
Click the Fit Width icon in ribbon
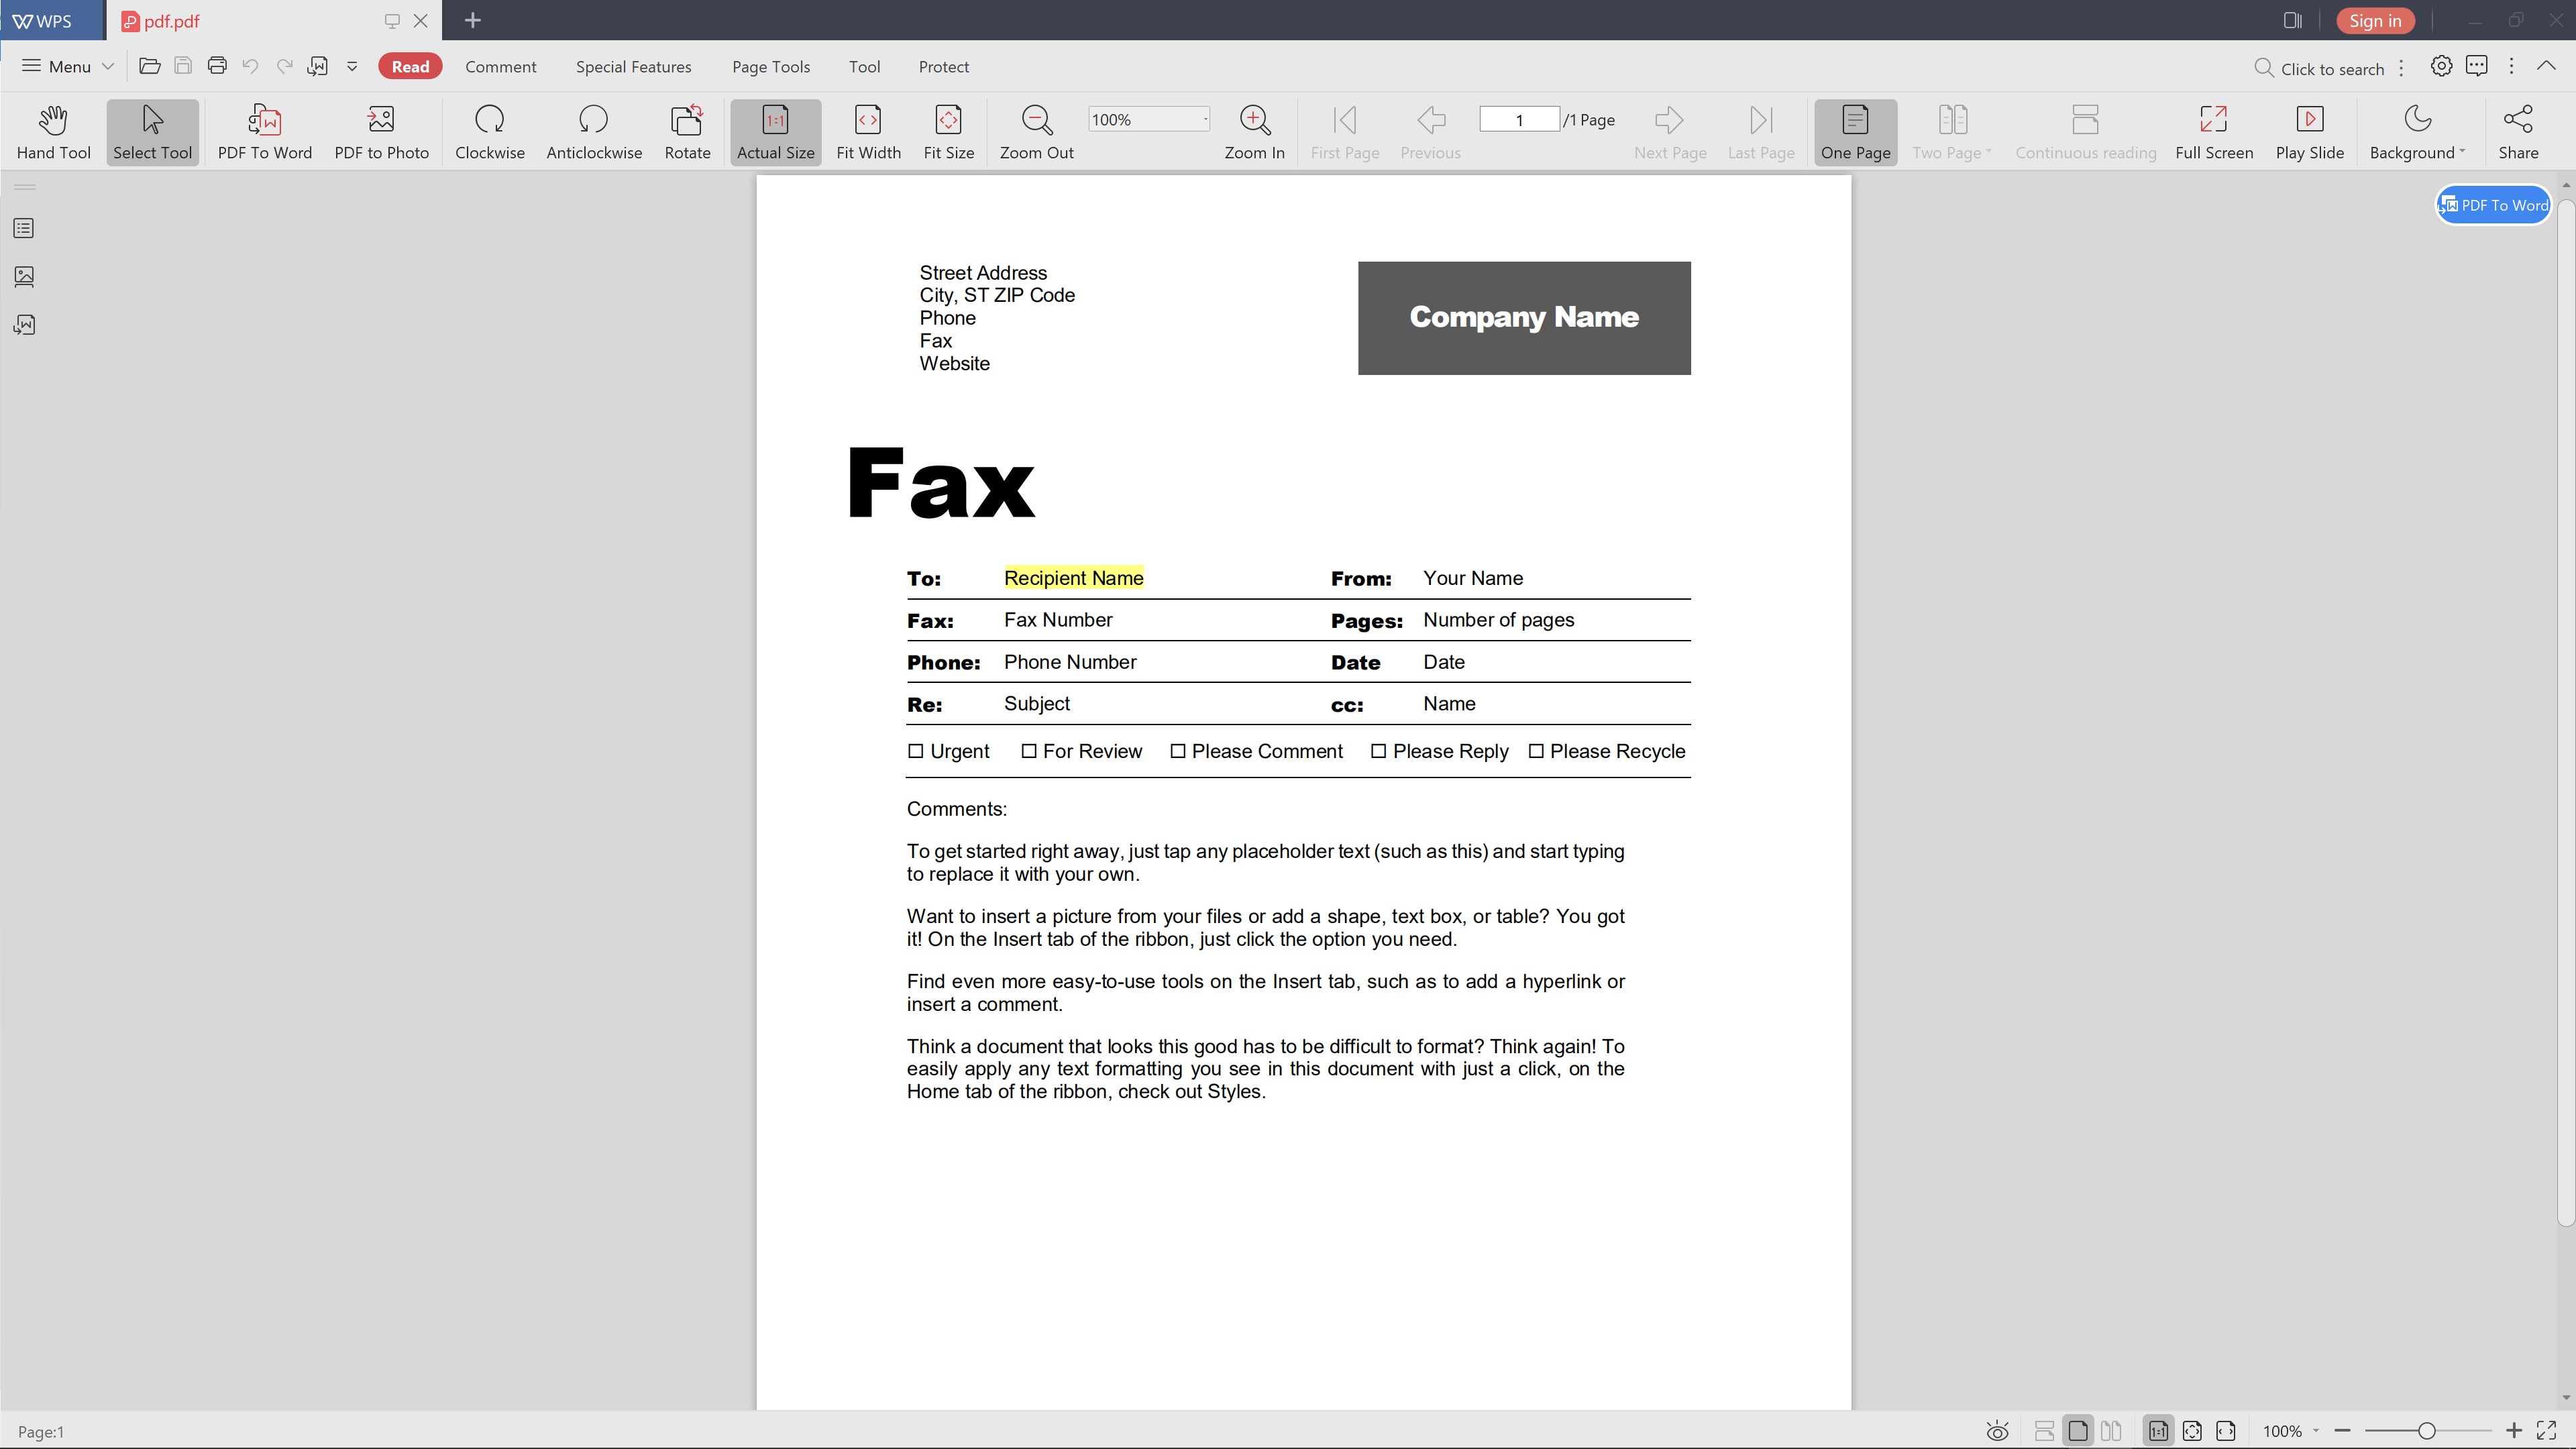pos(868,132)
